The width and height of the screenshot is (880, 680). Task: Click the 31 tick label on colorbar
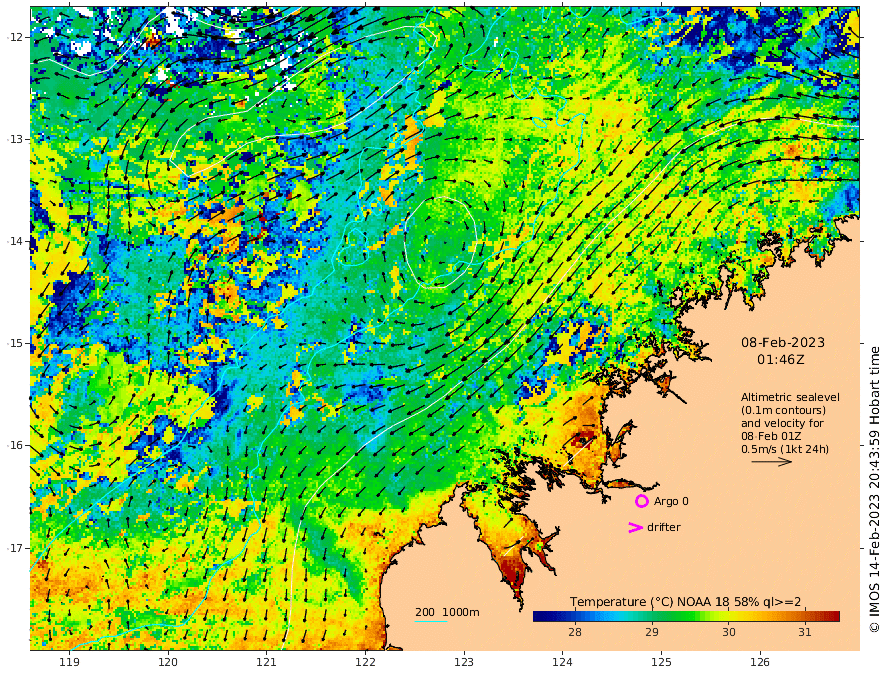[x=805, y=632]
